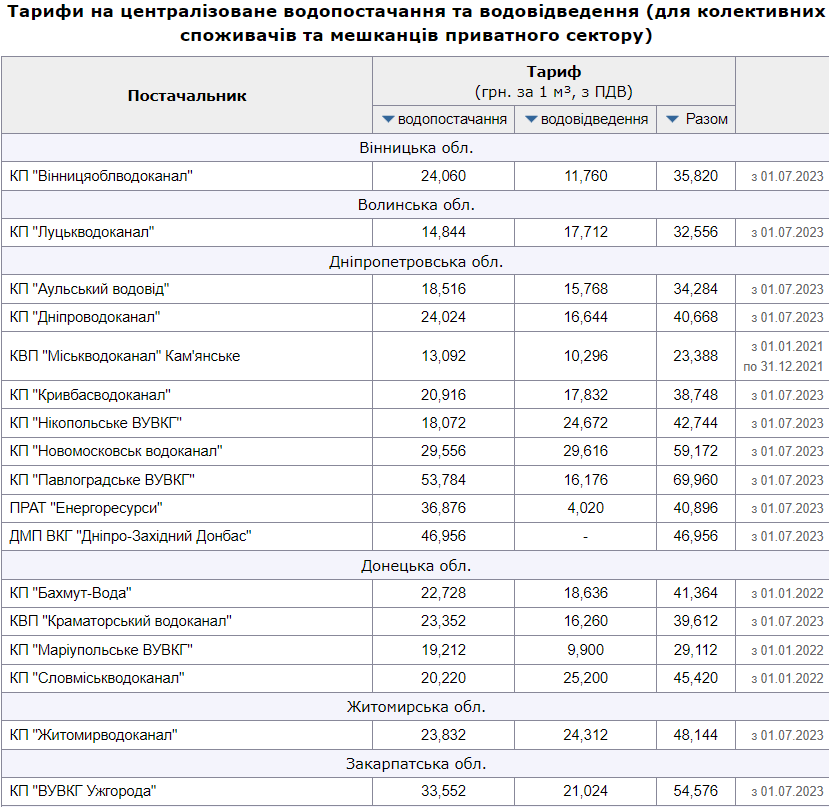829x807 pixels.
Task: Select the Вінницька обл. region row
Action: 415,148
